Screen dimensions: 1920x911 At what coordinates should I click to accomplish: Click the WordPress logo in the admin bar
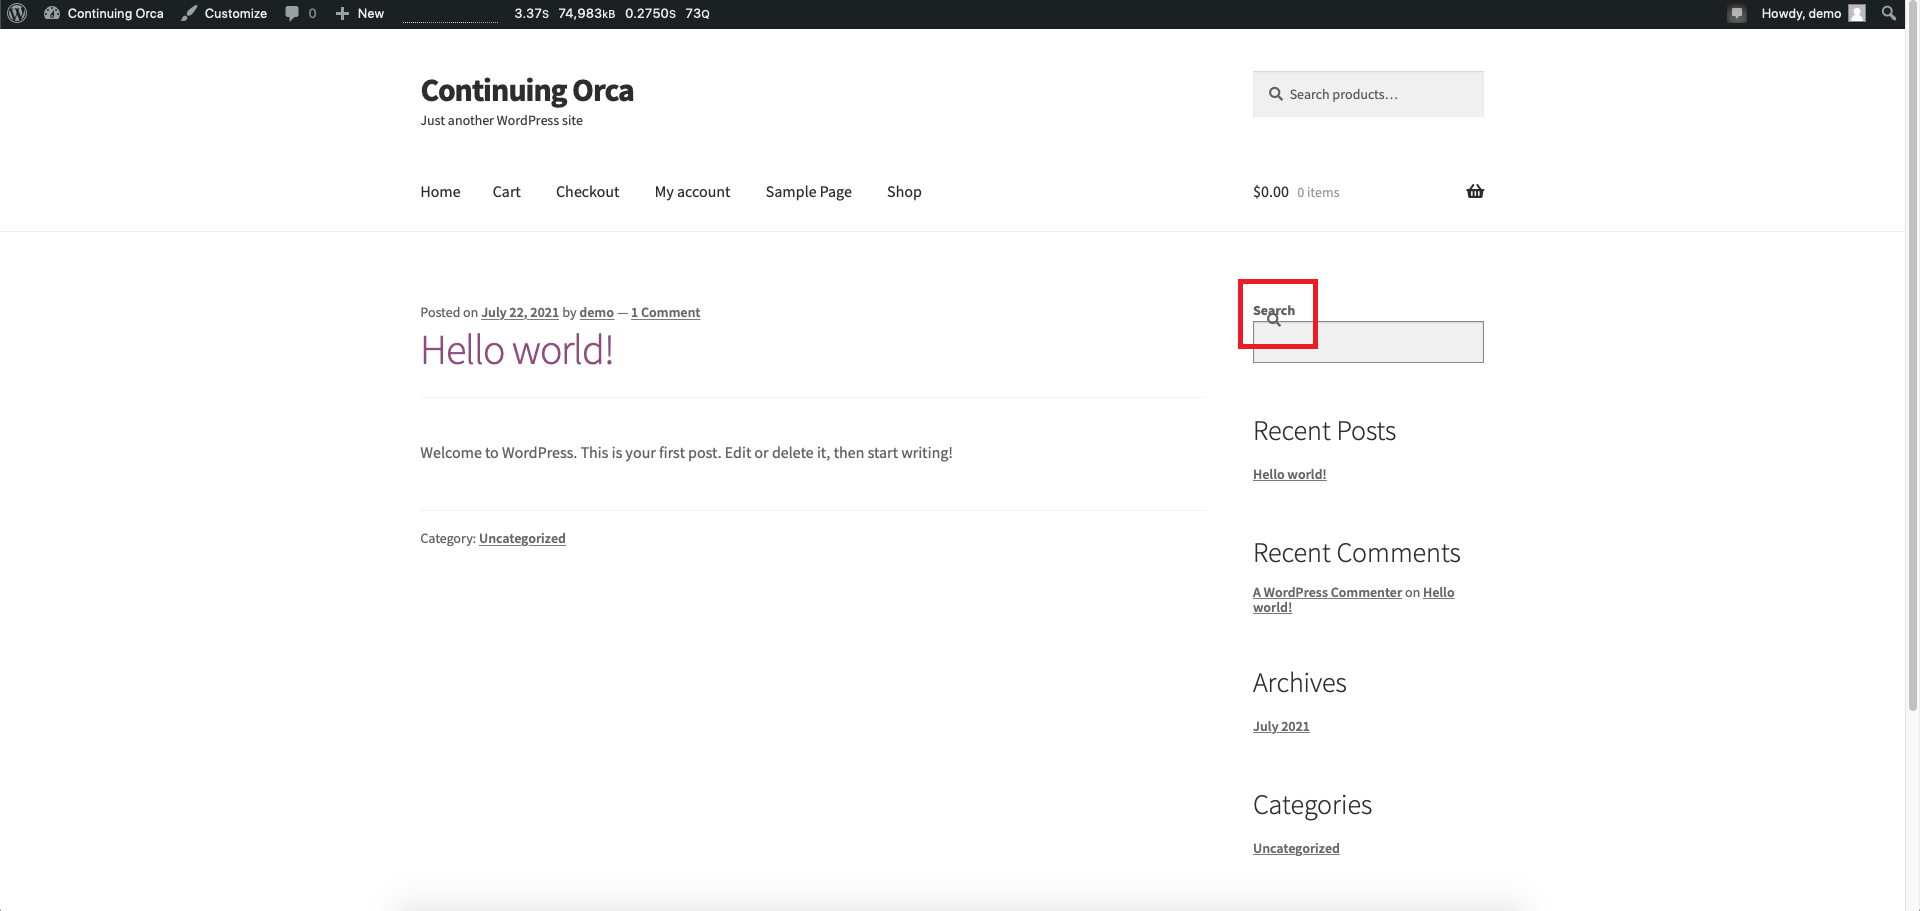[x=16, y=13]
